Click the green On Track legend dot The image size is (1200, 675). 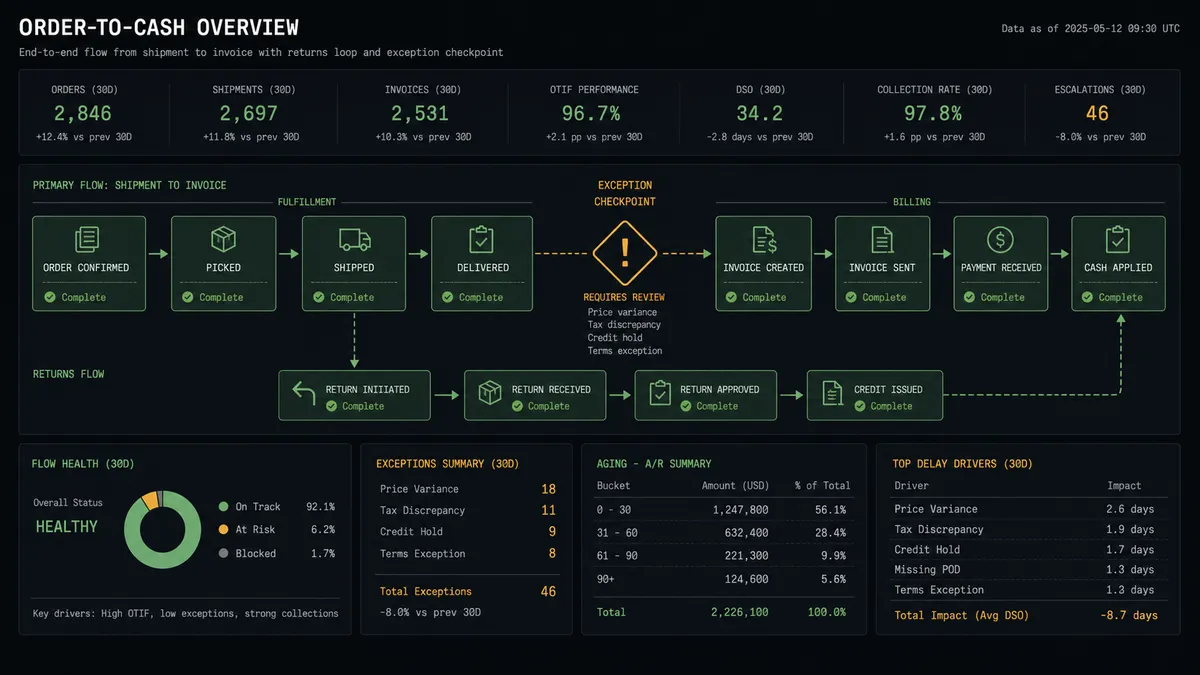pyautogui.click(x=223, y=507)
